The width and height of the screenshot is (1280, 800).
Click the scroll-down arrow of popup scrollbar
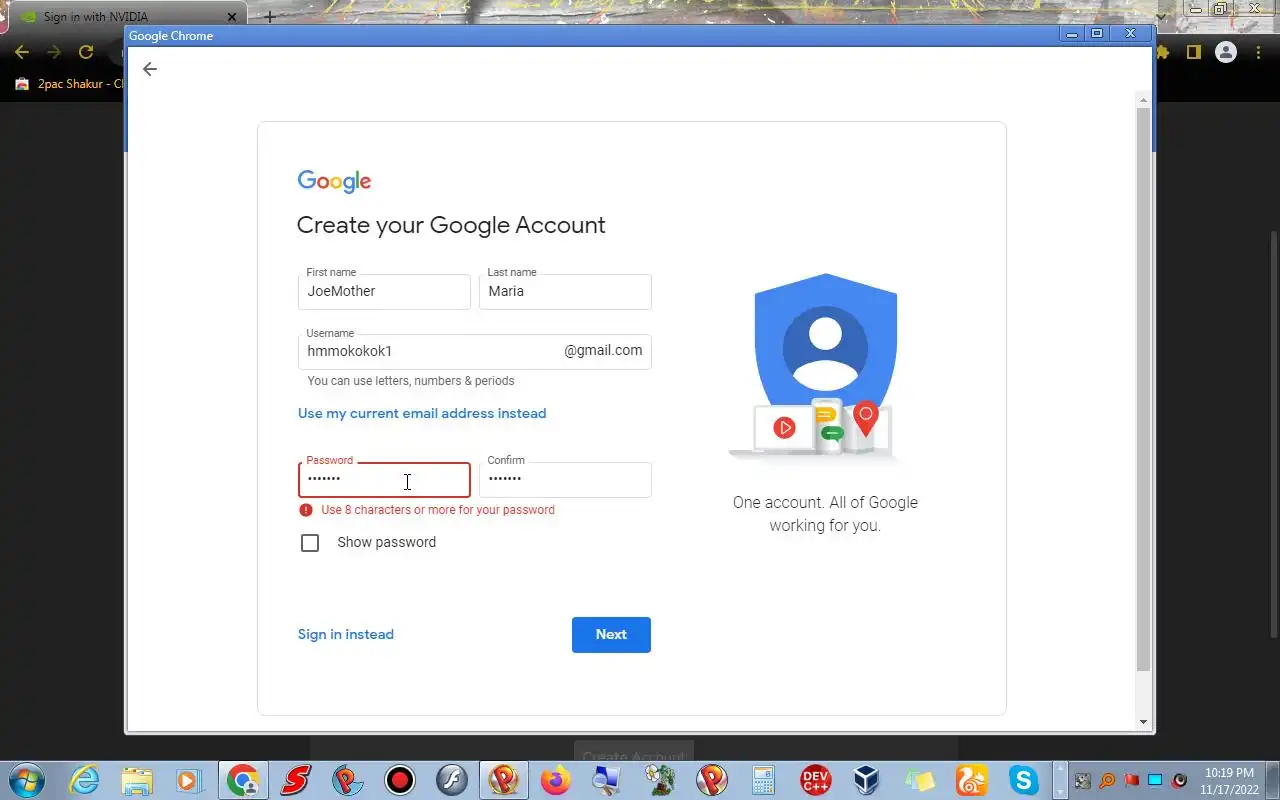[x=1143, y=722]
